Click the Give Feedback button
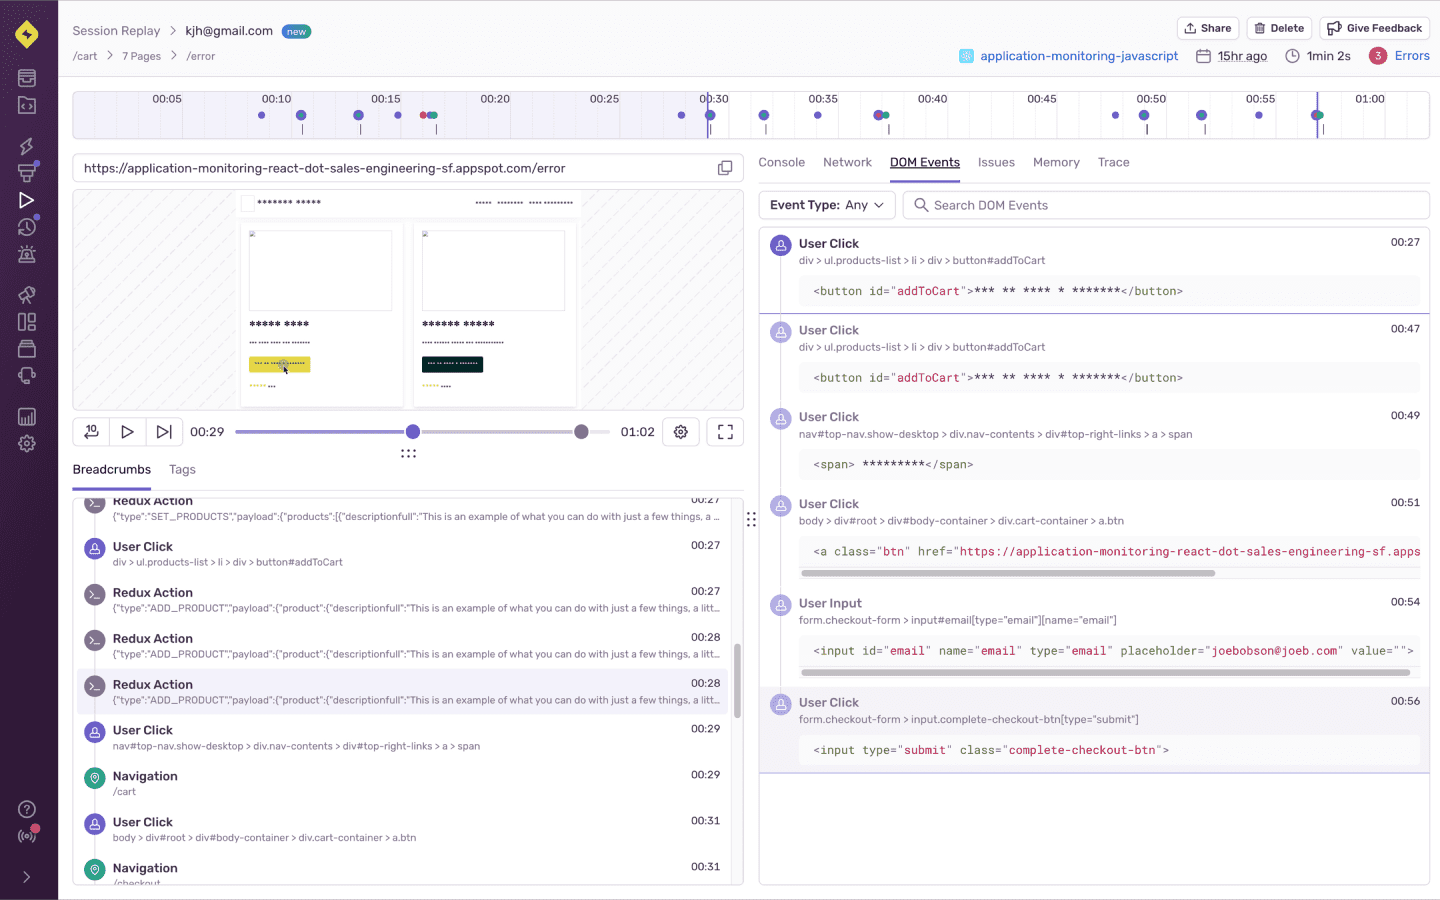The height and width of the screenshot is (900, 1440). point(1375,28)
